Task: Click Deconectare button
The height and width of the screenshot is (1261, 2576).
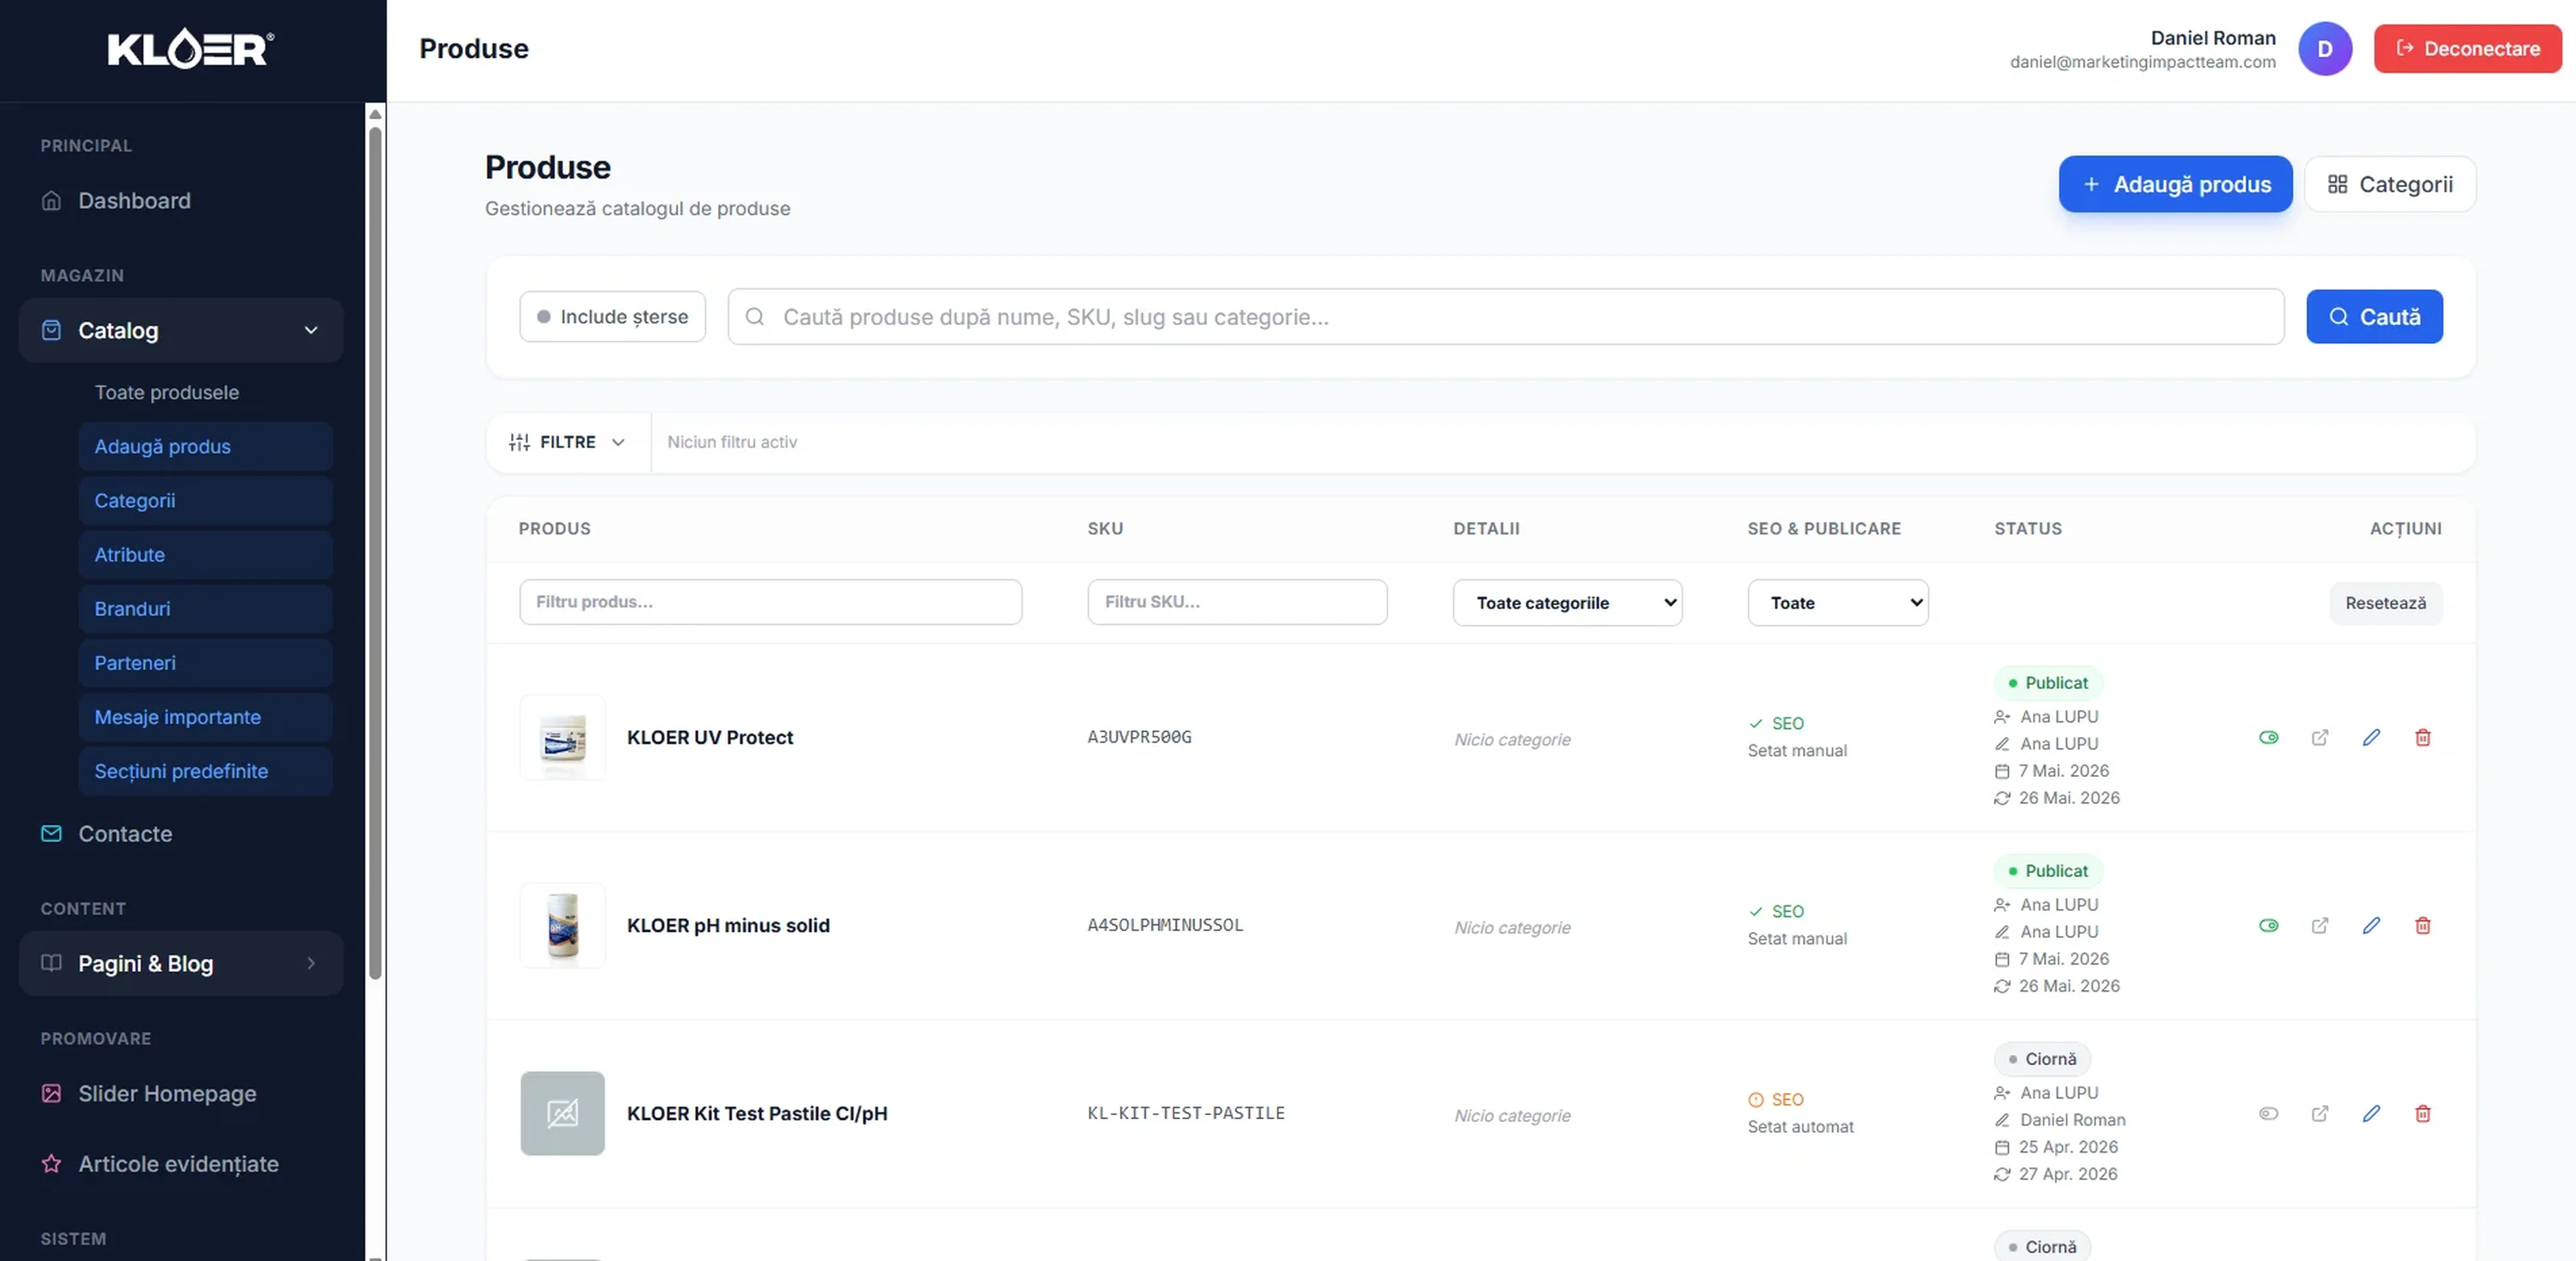Action: click(x=2467, y=48)
